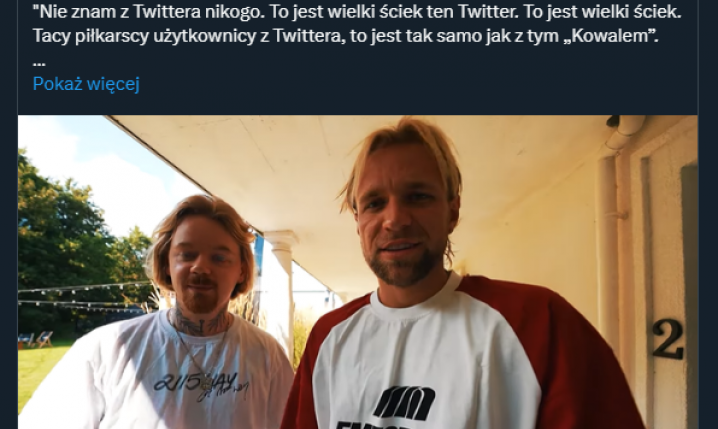This screenshot has width=718, height=429.
Task: Select the tweet line starting "Tacy piłkarscy użytkownicy"
Action: 345,36
